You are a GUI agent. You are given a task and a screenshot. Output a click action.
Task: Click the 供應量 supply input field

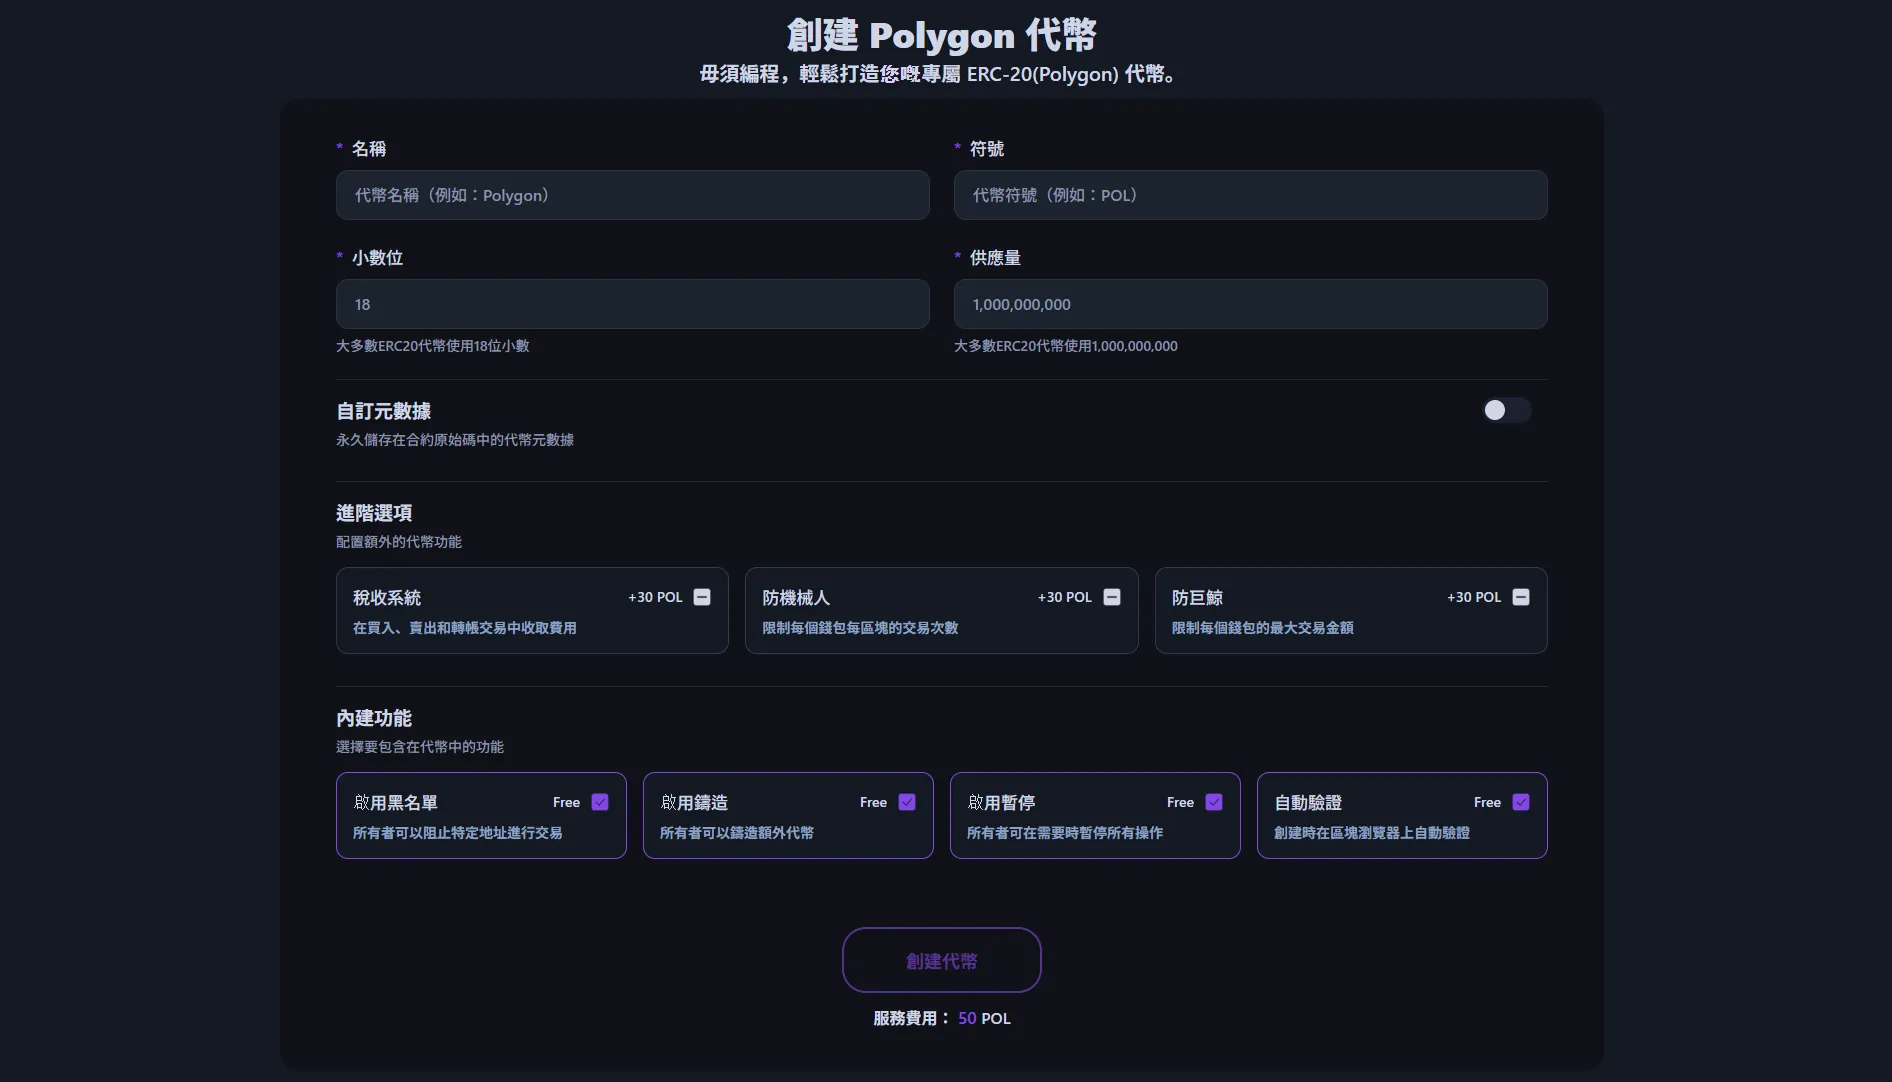[x=1250, y=304]
